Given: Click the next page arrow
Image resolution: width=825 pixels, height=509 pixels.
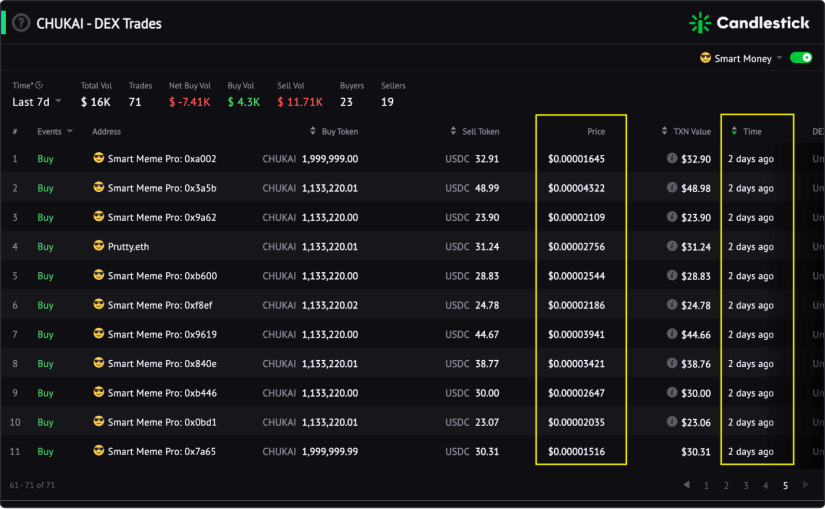Looking at the screenshot, I should [x=805, y=485].
